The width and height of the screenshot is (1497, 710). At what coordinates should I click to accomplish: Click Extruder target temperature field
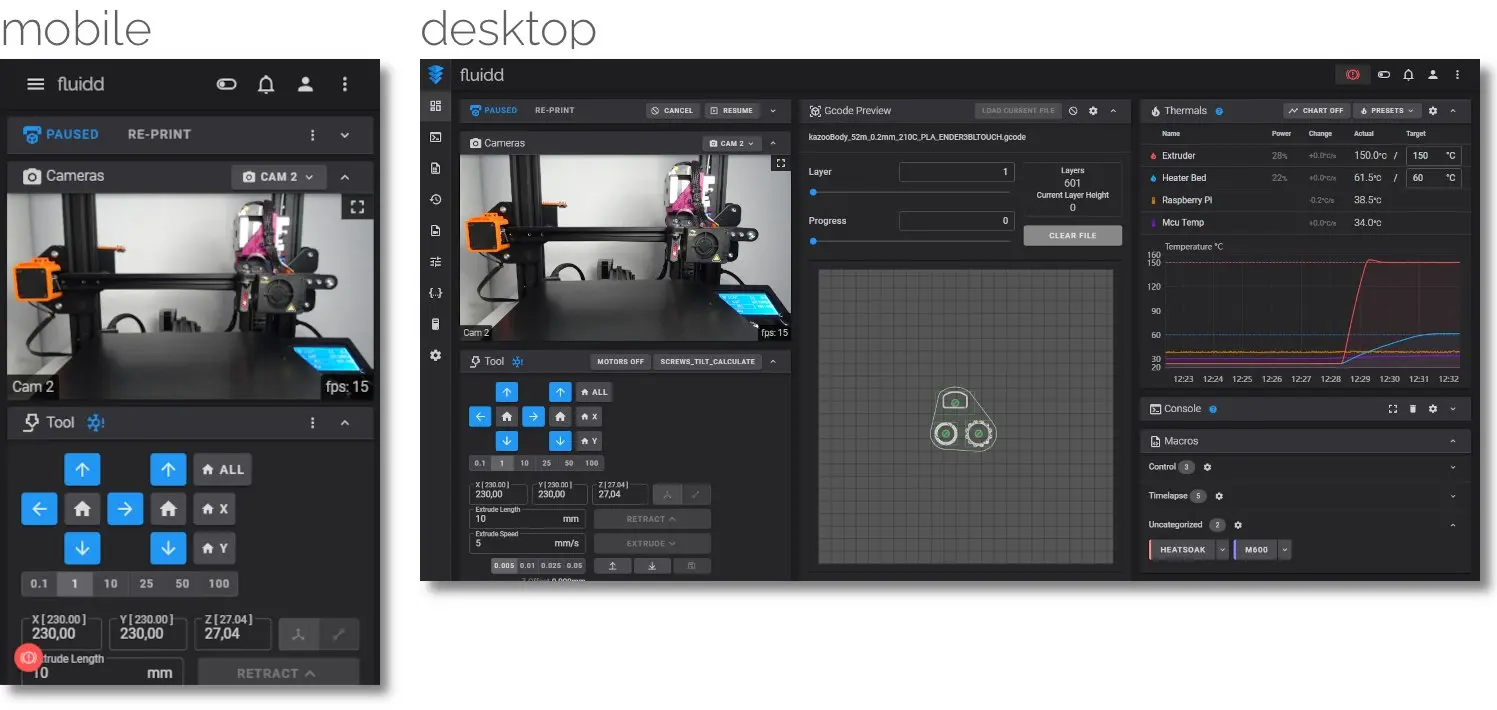point(1433,156)
